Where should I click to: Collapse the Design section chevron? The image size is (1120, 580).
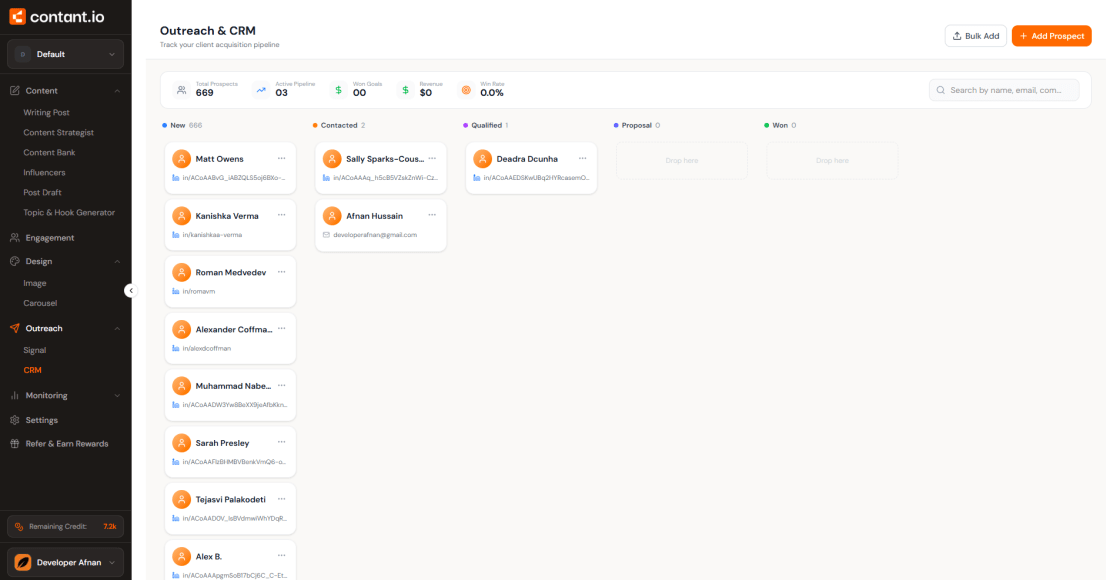117,261
